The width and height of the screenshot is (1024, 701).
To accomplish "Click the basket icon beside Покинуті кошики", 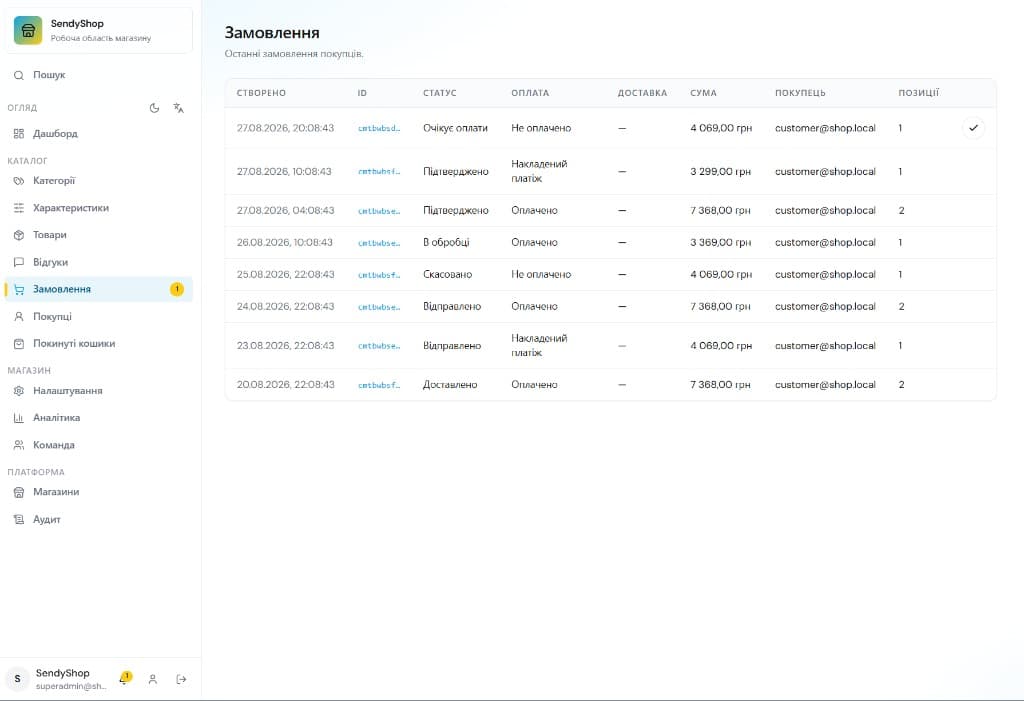I will tap(19, 344).
